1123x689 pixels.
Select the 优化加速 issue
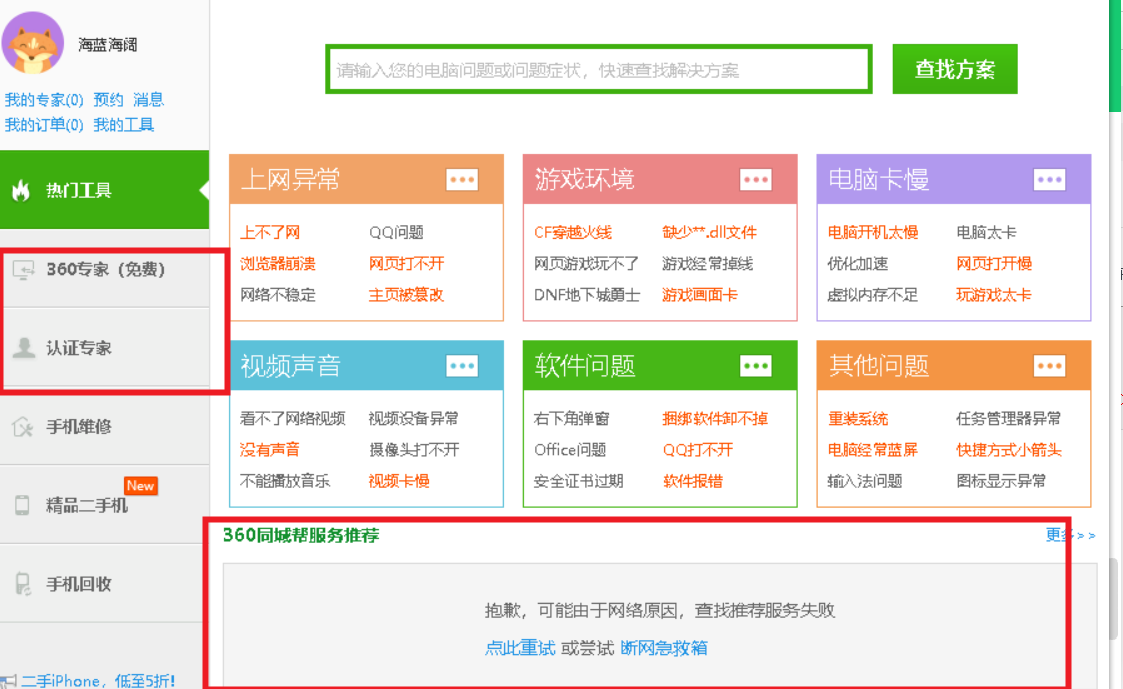tap(857, 264)
